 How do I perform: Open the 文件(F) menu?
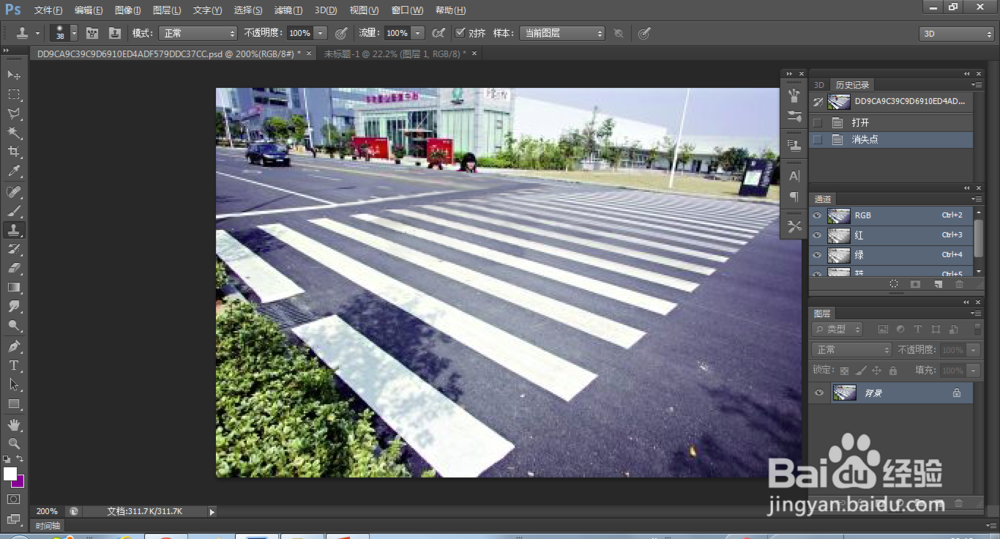48,10
